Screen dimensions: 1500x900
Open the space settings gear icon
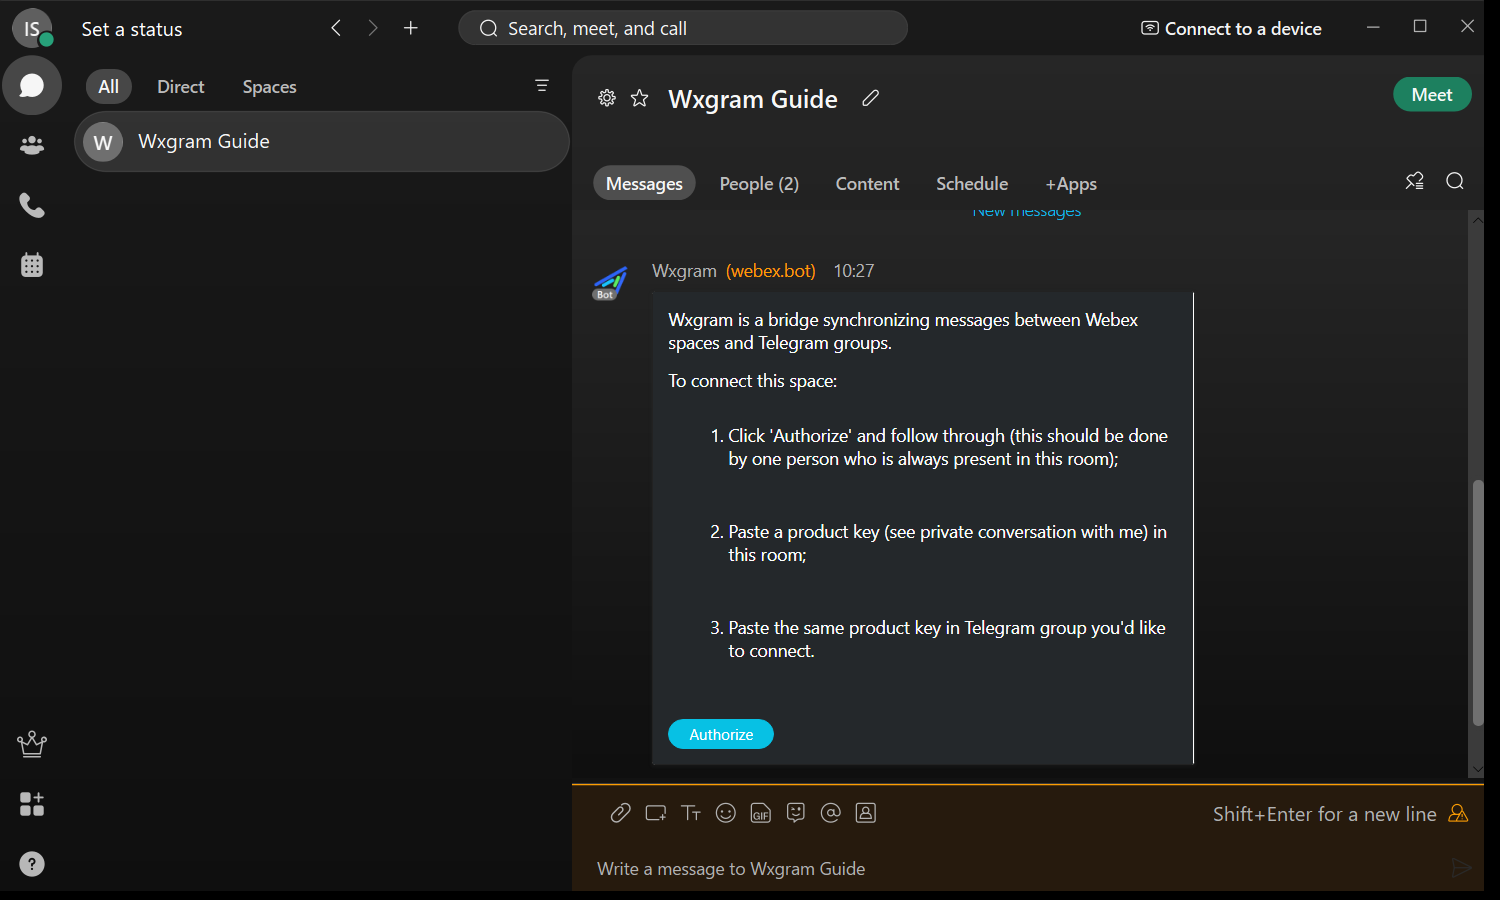tap(607, 98)
